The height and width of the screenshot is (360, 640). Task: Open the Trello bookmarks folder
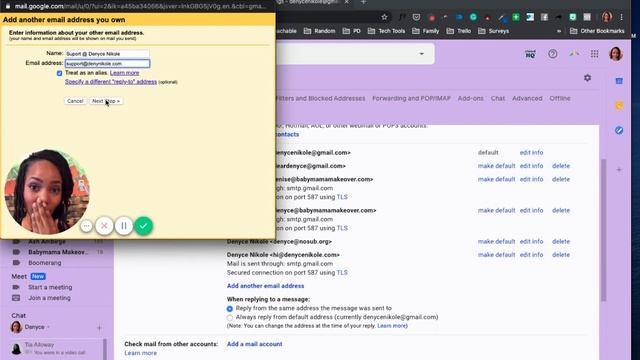tap(459, 31)
